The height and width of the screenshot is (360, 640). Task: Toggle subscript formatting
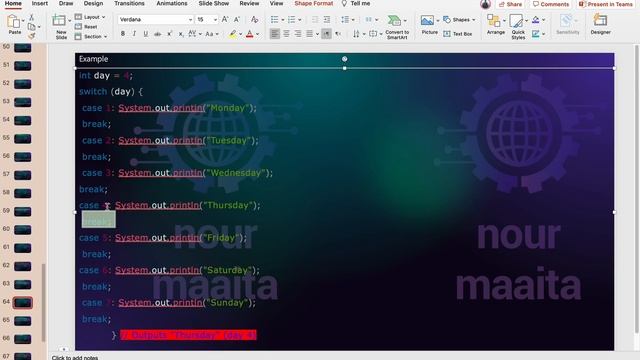point(181,34)
